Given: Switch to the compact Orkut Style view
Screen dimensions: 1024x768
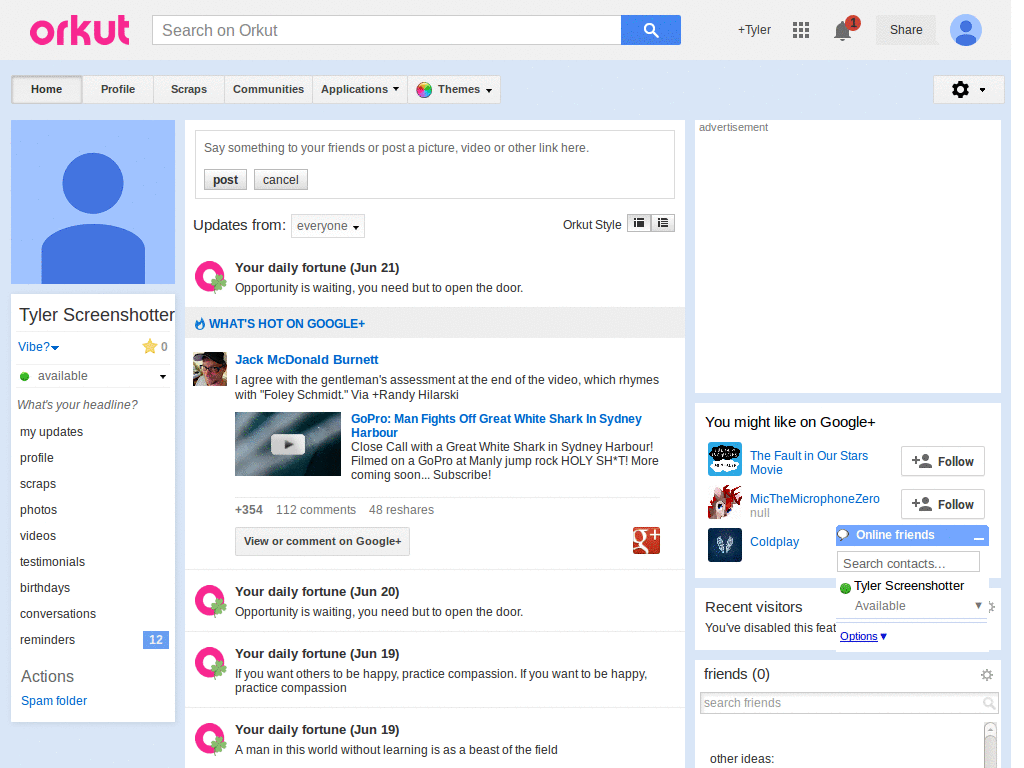Looking at the screenshot, I should coord(639,223).
